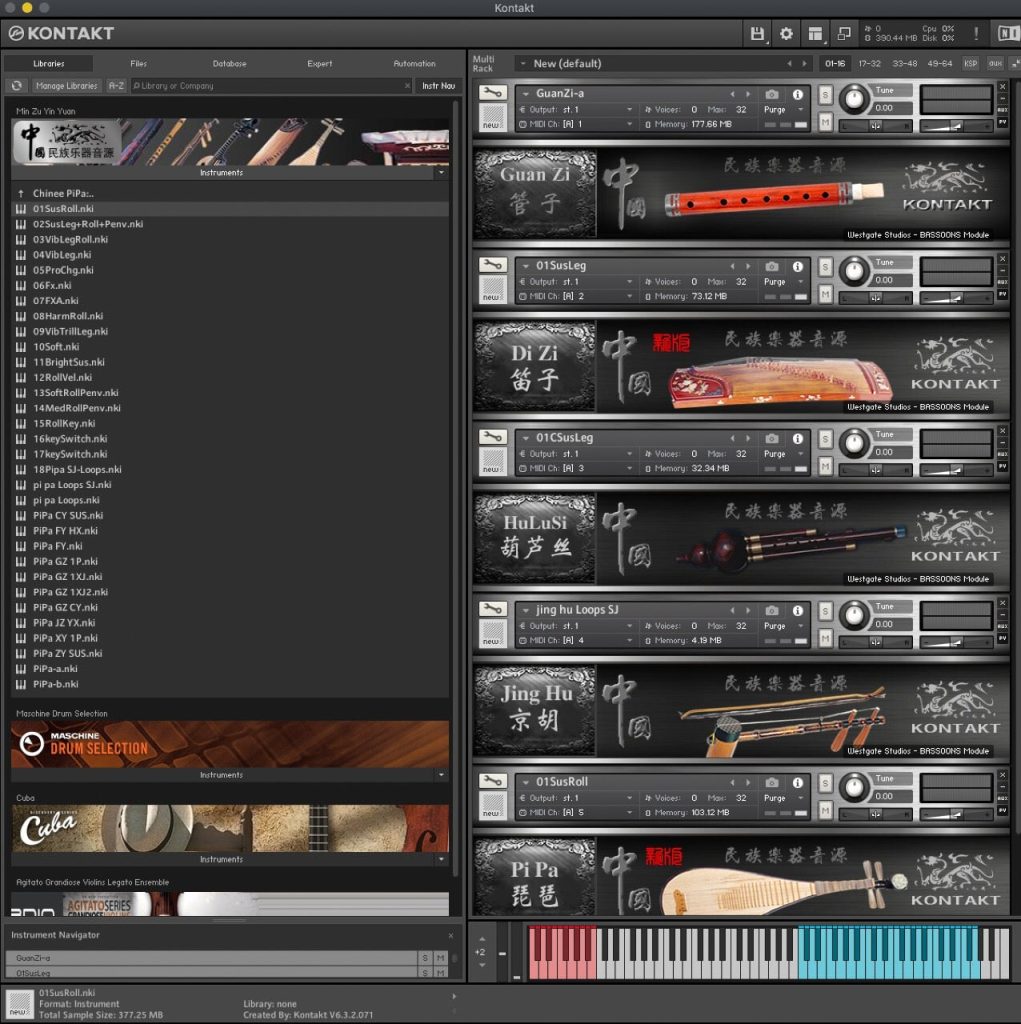Show GuanZi-a info icon
The height and width of the screenshot is (1024, 1021).
798,94
